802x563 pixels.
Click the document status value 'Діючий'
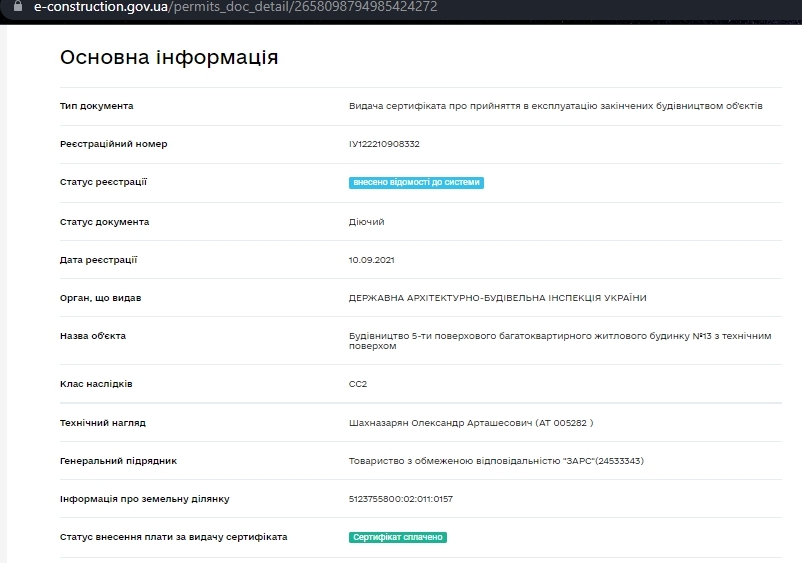coord(366,222)
